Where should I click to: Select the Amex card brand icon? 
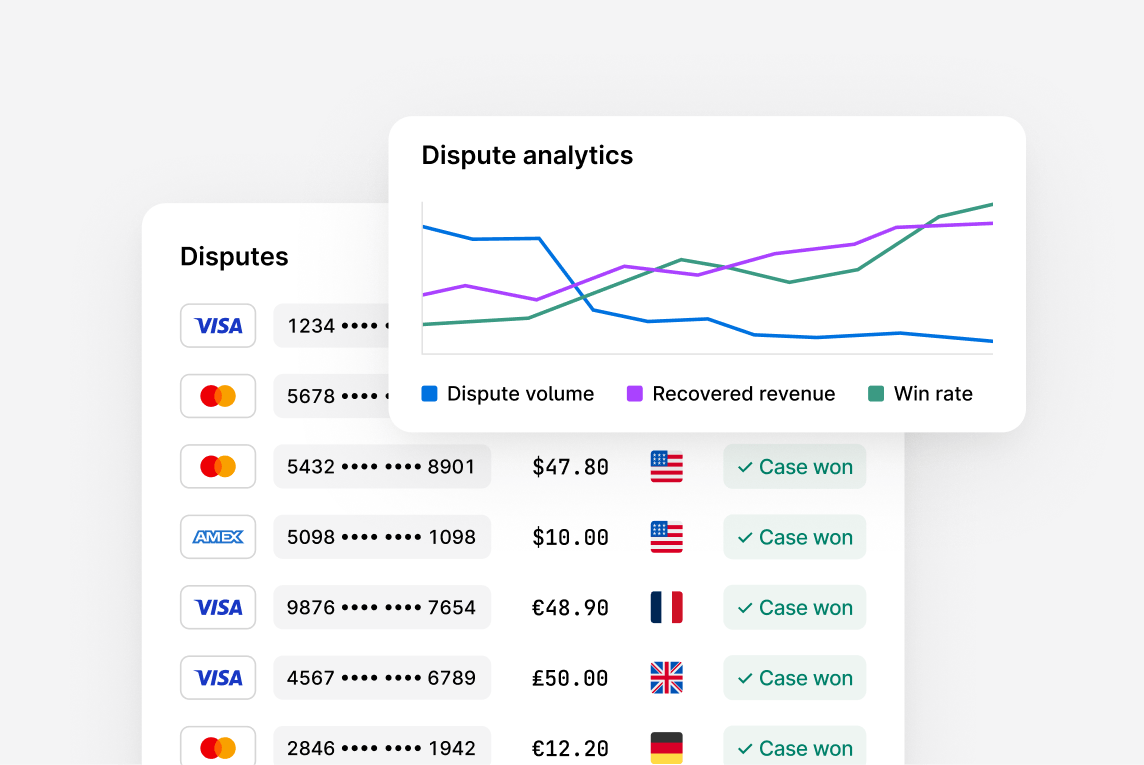(x=218, y=537)
